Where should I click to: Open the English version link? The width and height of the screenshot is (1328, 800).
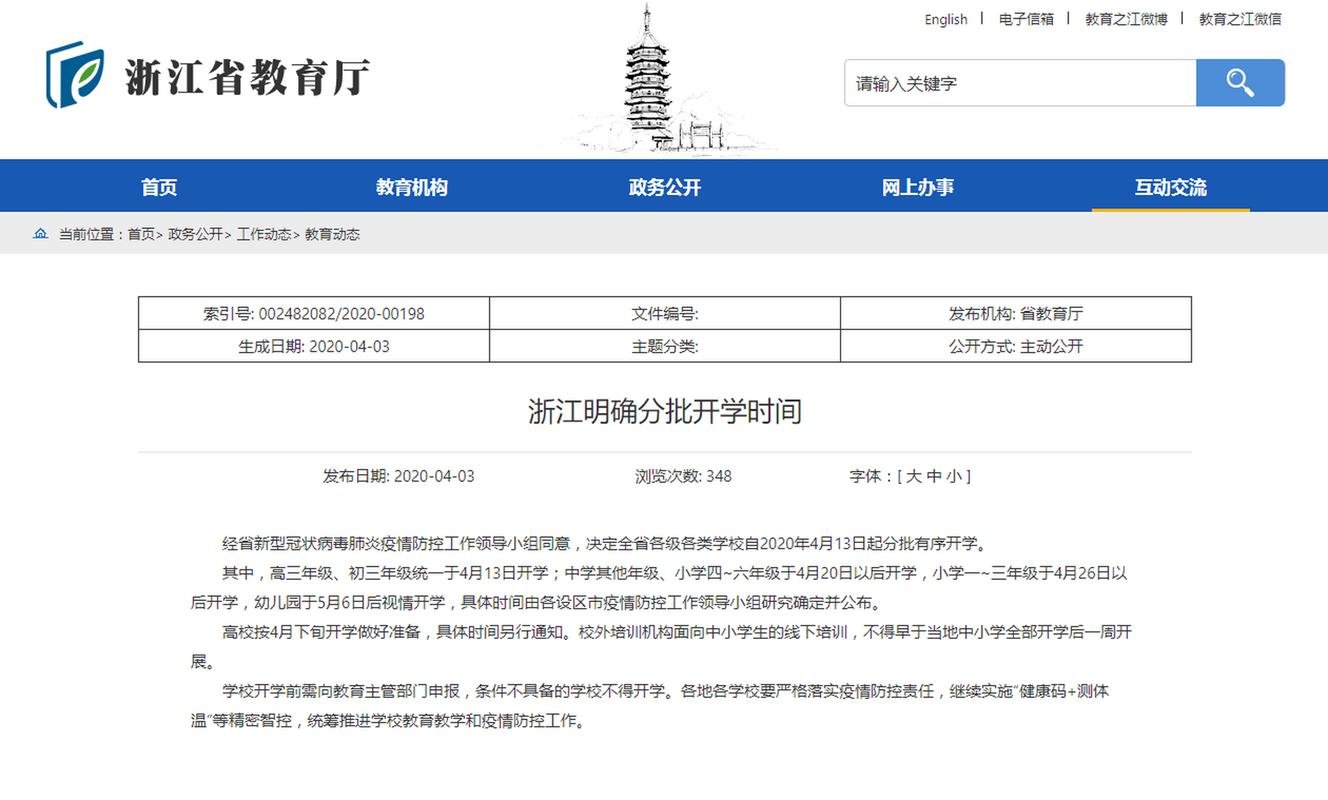[945, 19]
